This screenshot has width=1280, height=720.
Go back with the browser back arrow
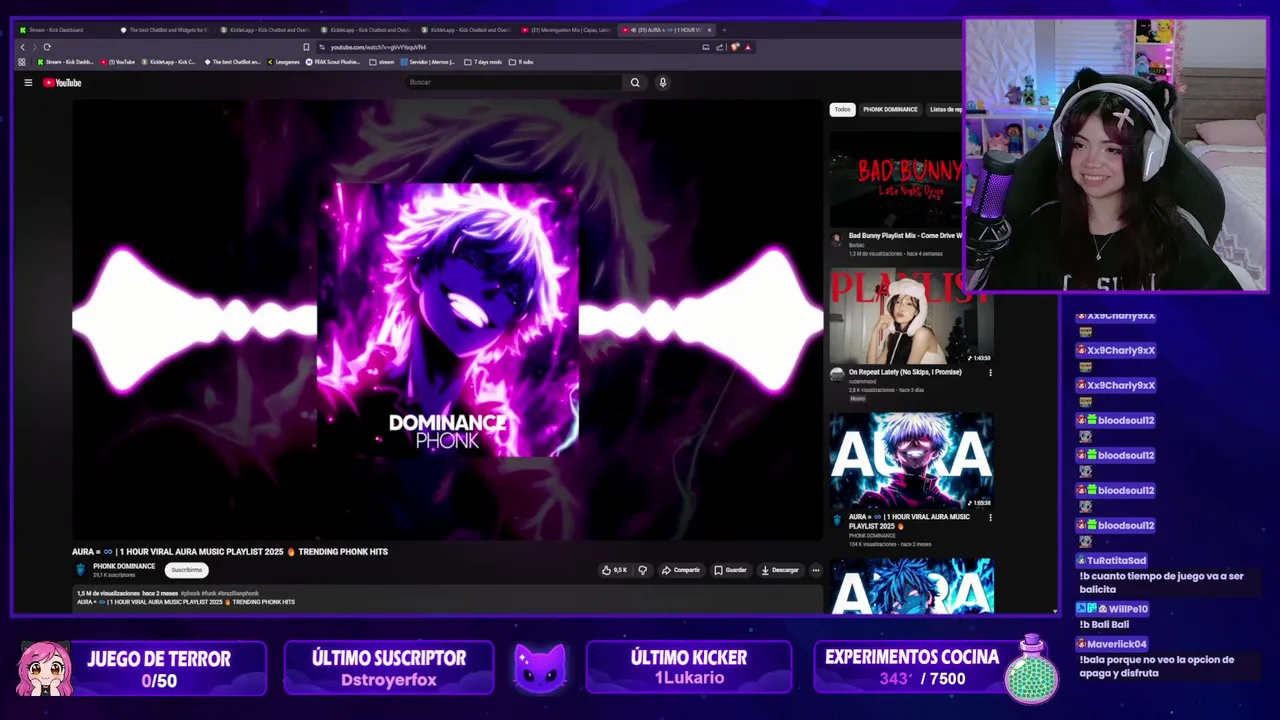(x=23, y=47)
